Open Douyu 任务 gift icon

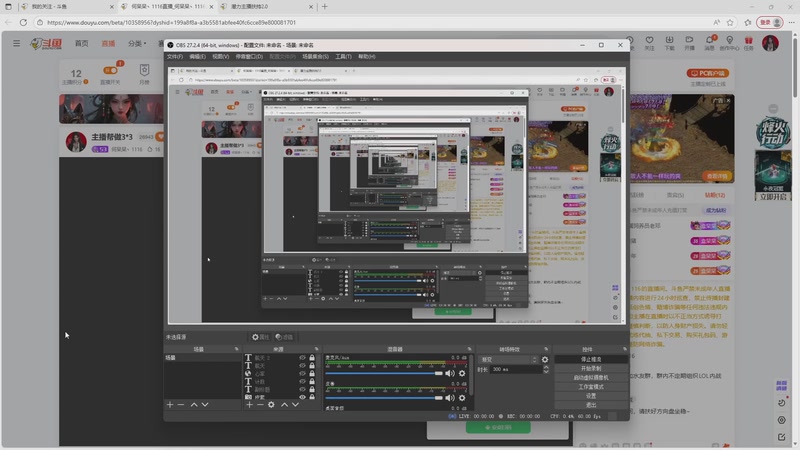[748, 43]
